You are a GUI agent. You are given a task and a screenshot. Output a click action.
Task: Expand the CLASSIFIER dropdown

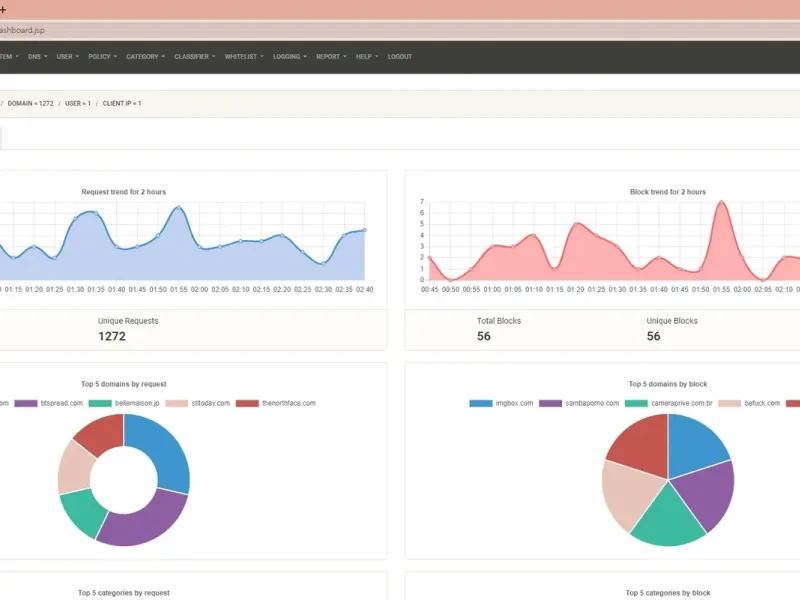click(194, 57)
